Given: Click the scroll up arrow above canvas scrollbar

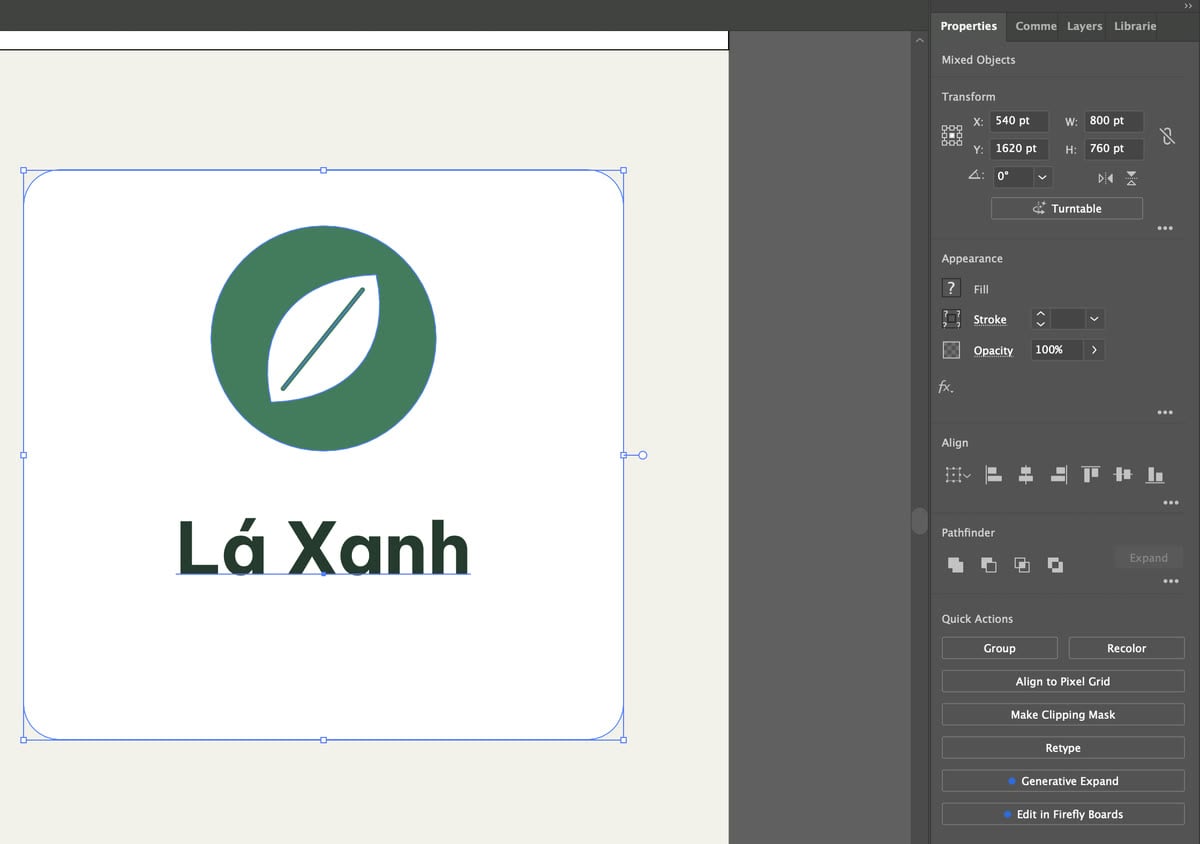Looking at the screenshot, I should pos(920,40).
